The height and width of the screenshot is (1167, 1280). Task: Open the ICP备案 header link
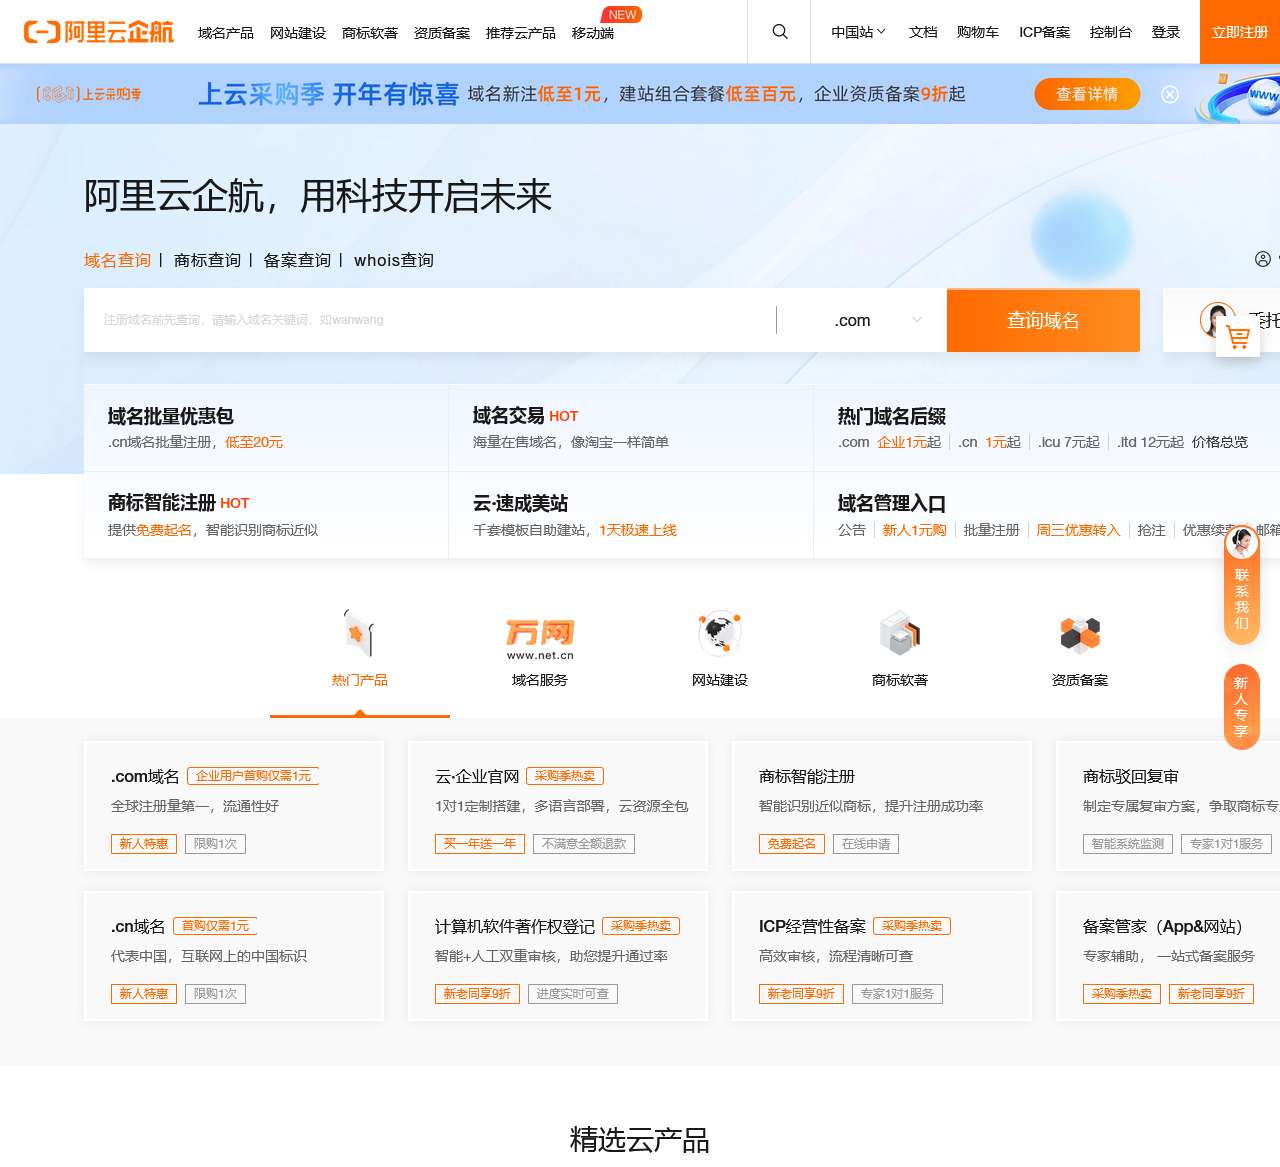(x=1044, y=32)
